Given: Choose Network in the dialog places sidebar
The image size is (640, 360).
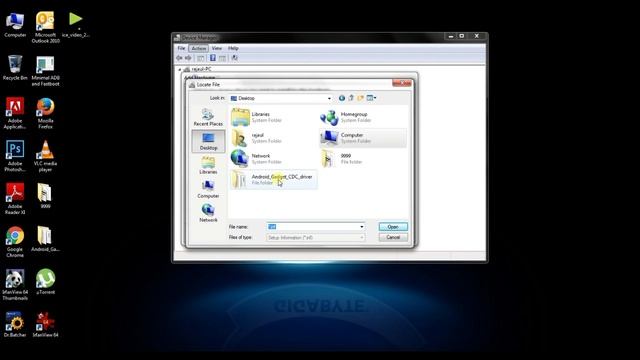Looking at the screenshot, I should point(208,213).
